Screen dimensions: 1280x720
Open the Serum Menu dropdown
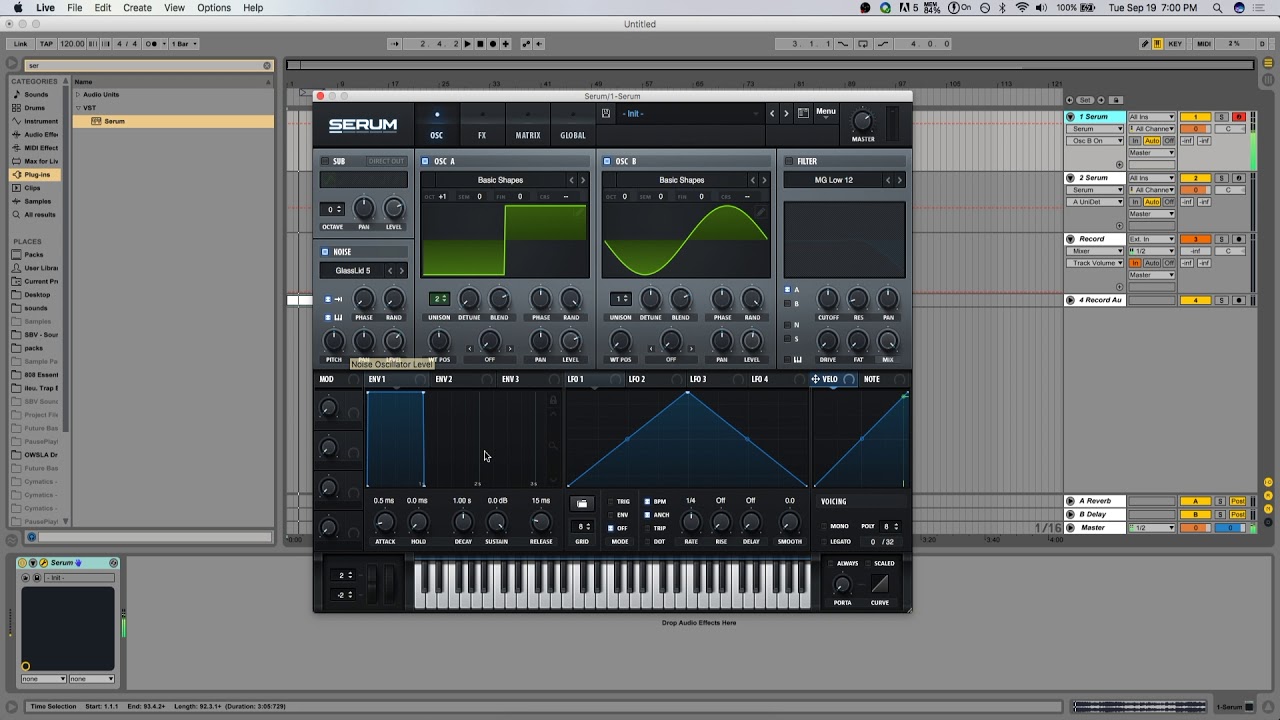pos(826,113)
